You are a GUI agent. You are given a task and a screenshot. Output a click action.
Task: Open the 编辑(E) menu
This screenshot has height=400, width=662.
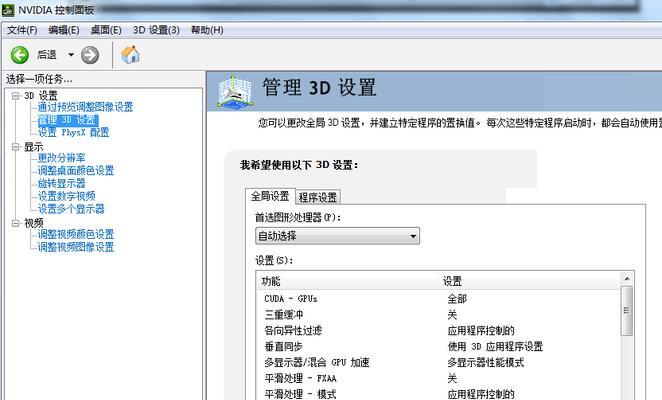64,30
